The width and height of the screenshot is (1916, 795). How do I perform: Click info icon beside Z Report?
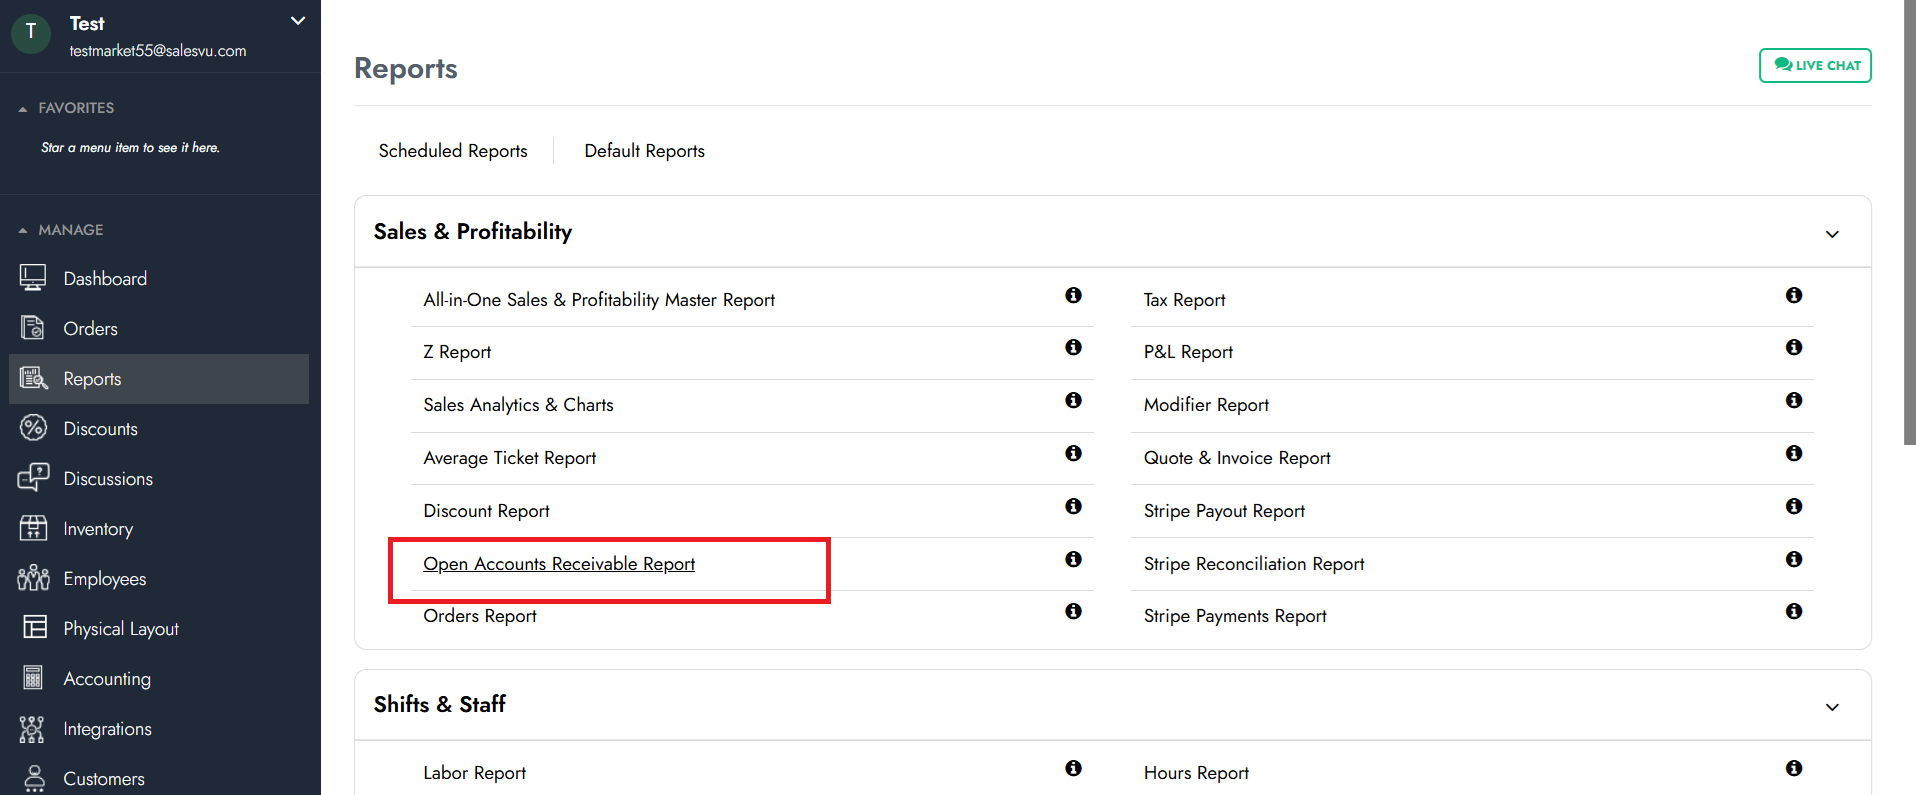[x=1073, y=347]
